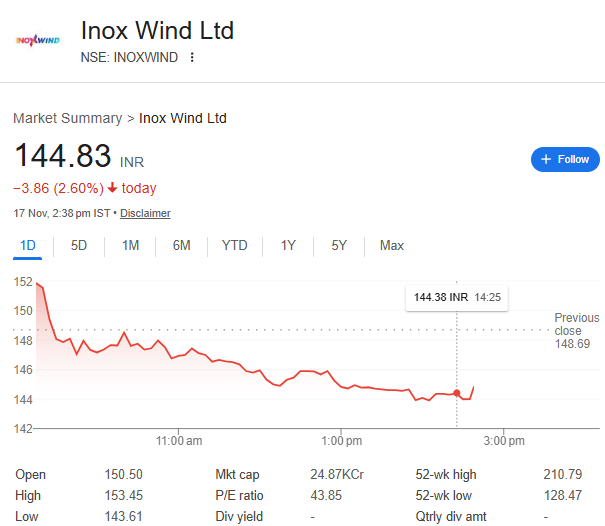This screenshot has height=526, width=605.
Task: Select the 1D chart range tab
Action: pyautogui.click(x=28, y=245)
